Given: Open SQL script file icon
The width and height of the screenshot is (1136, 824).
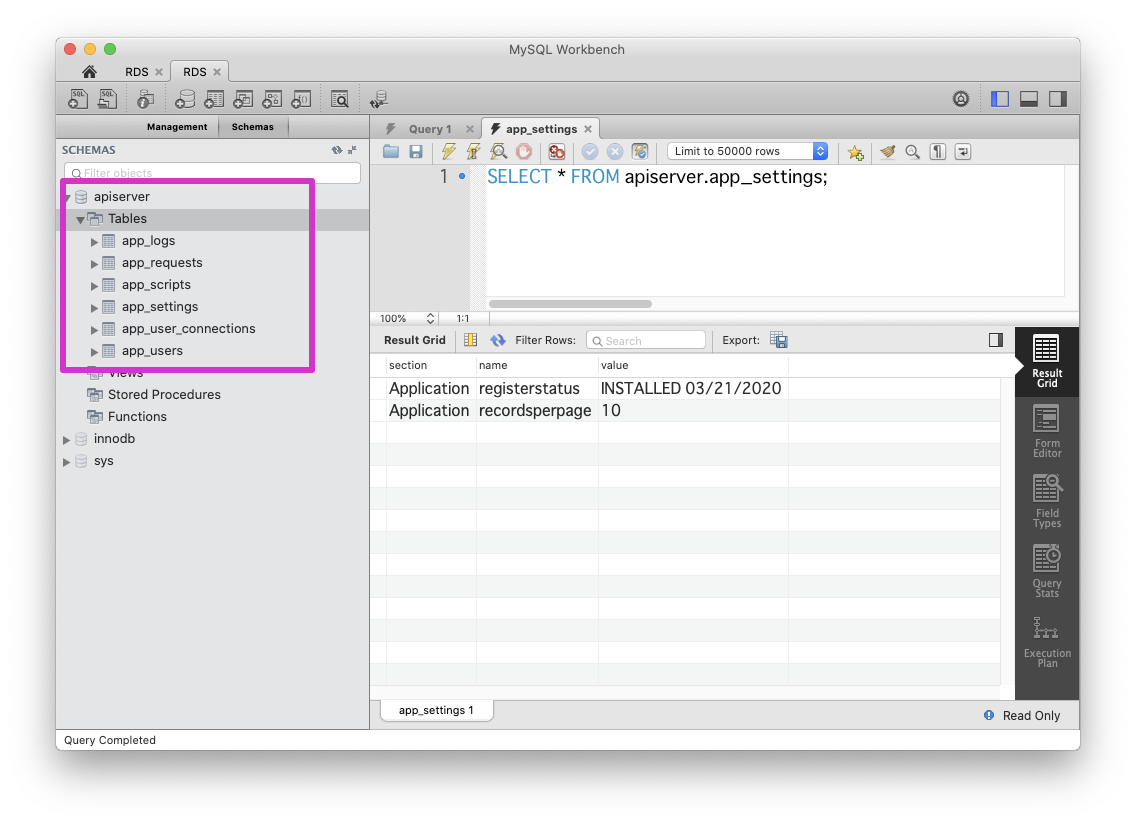Looking at the screenshot, I should click(107, 99).
